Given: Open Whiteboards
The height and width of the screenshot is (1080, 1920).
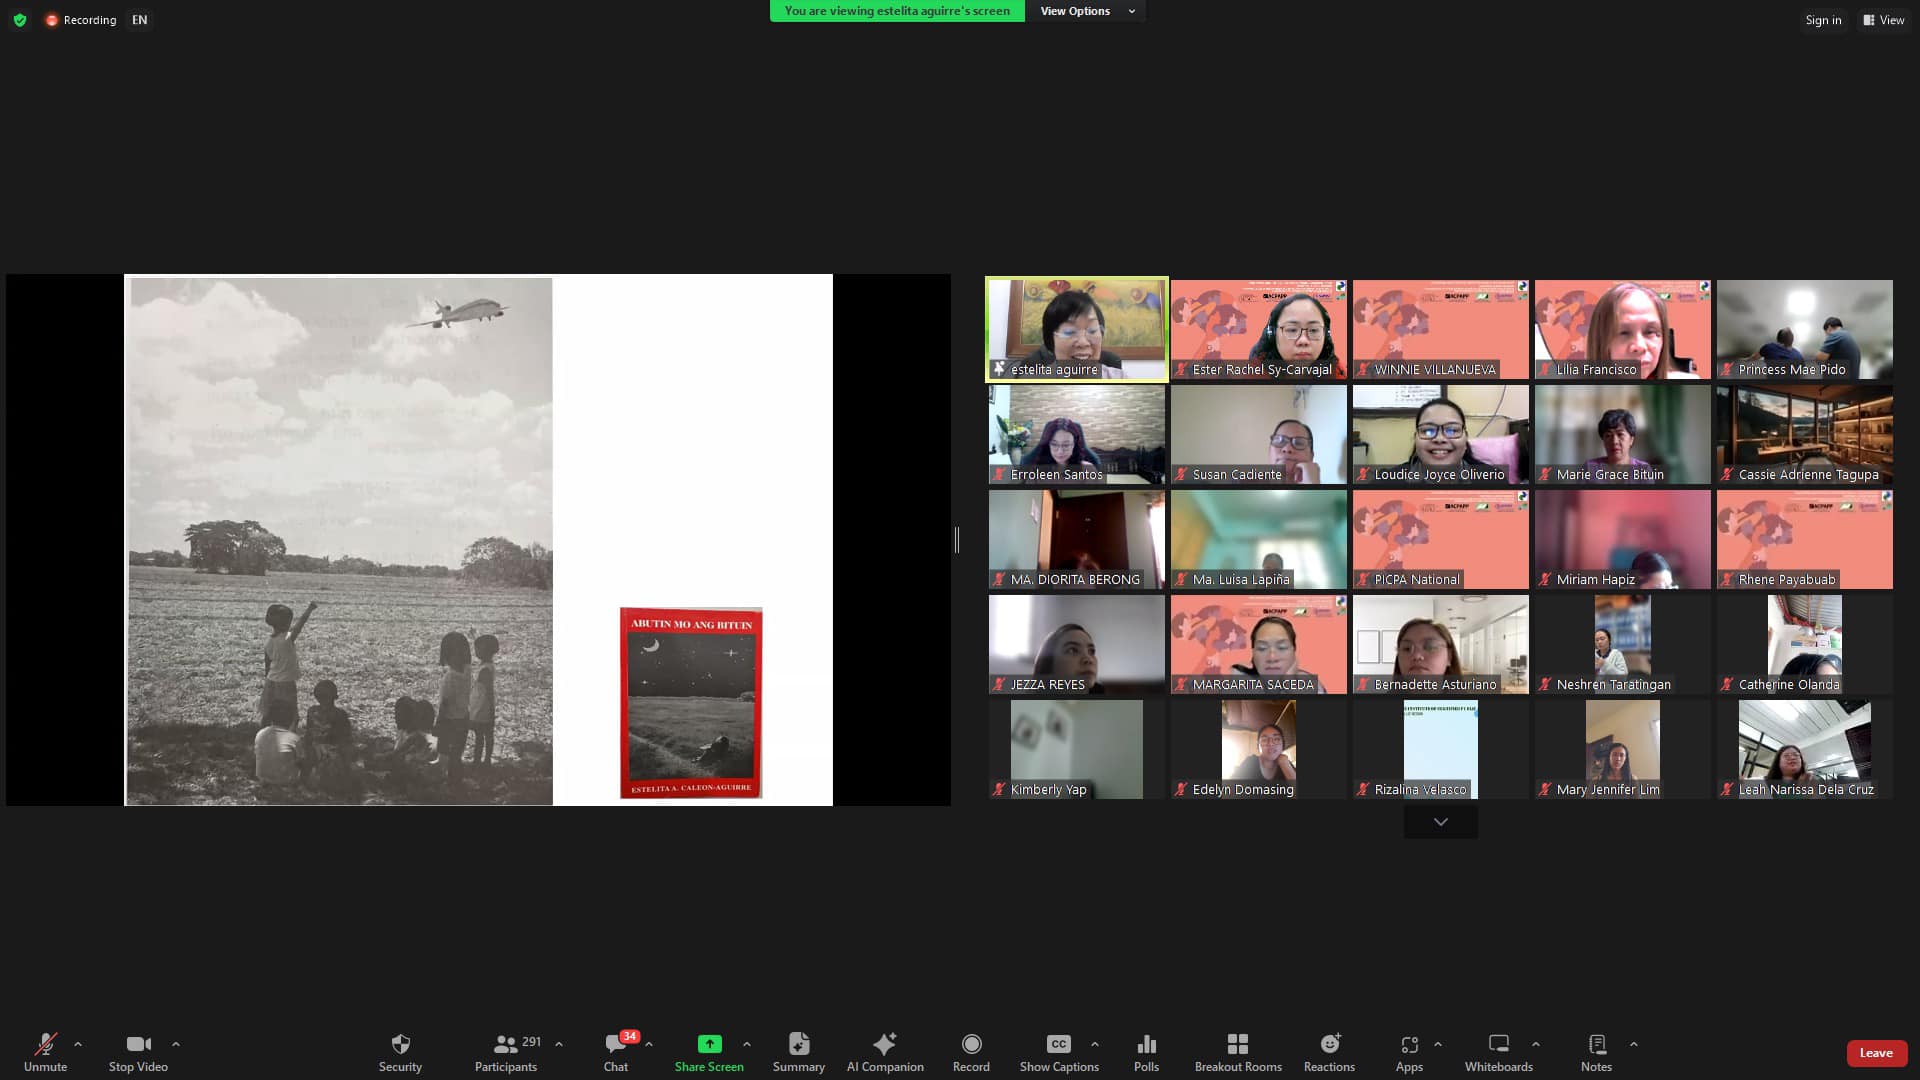Looking at the screenshot, I should pos(1499,1052).
